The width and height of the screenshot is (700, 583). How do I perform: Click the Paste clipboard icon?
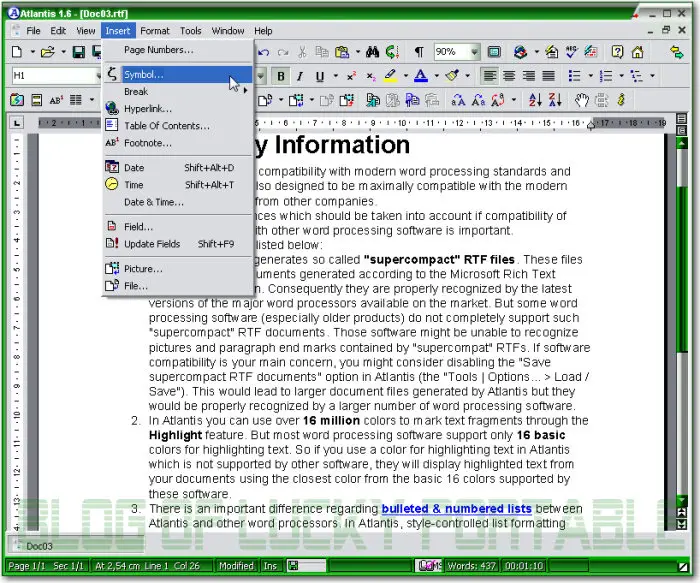342,52
